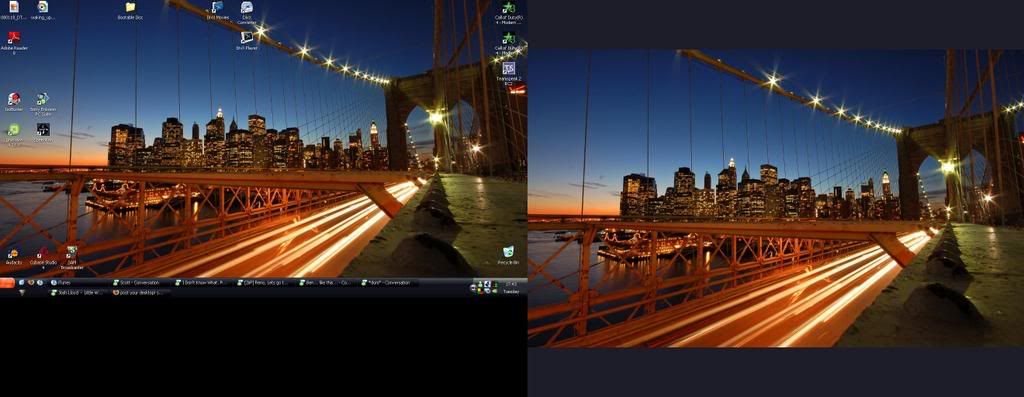Open the Cubase Studio 4 shortcut
1024x397 pixels.
[42, 258]
